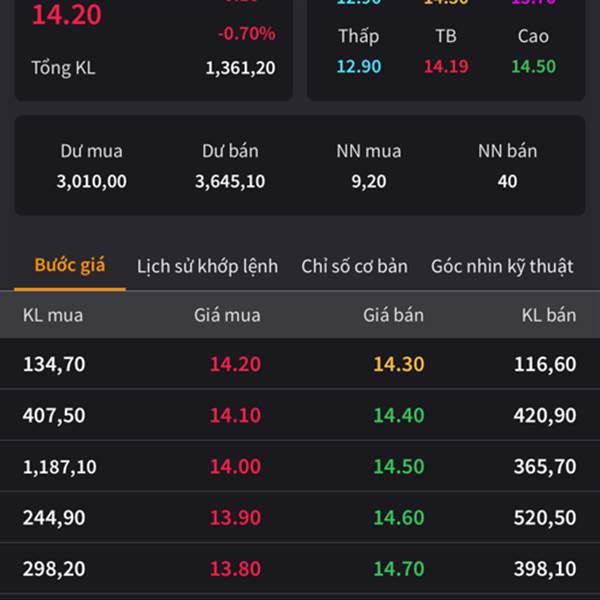Open the Chỉ số cơ bản tab

point(354,266)
